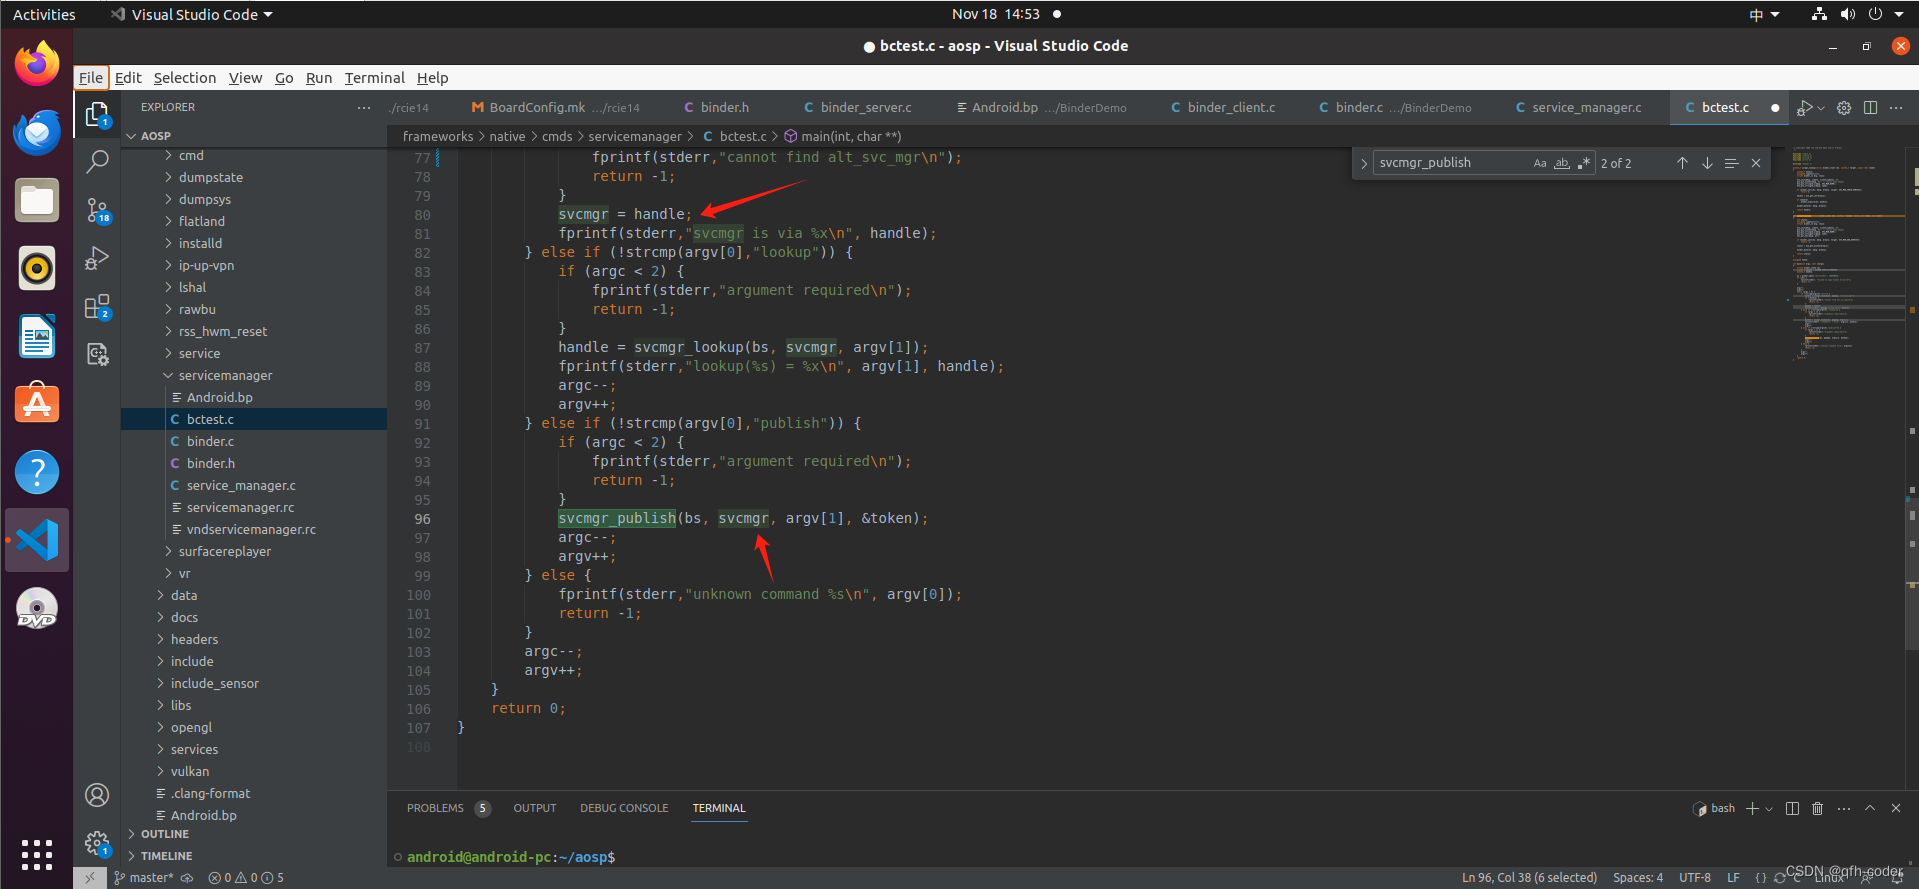This screenshot has height=889, width=1919.
Task: Show Applications grid in Ubuntu dock
Action: 37,855
